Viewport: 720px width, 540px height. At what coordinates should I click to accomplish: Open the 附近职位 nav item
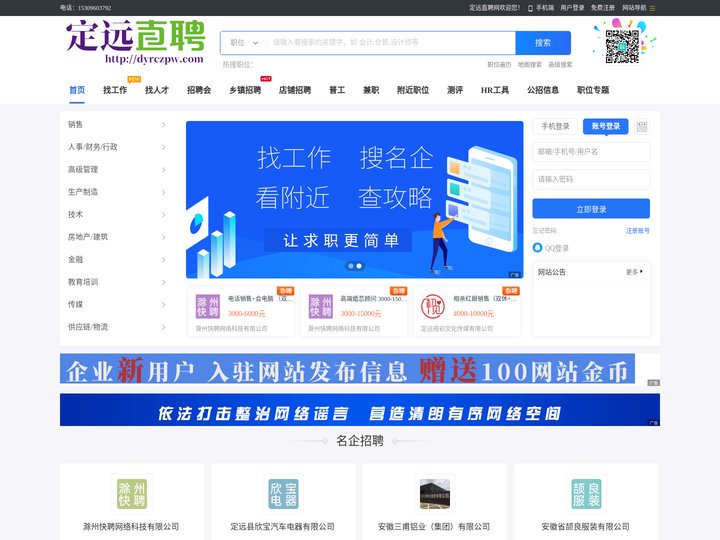(x=413, y=90)
